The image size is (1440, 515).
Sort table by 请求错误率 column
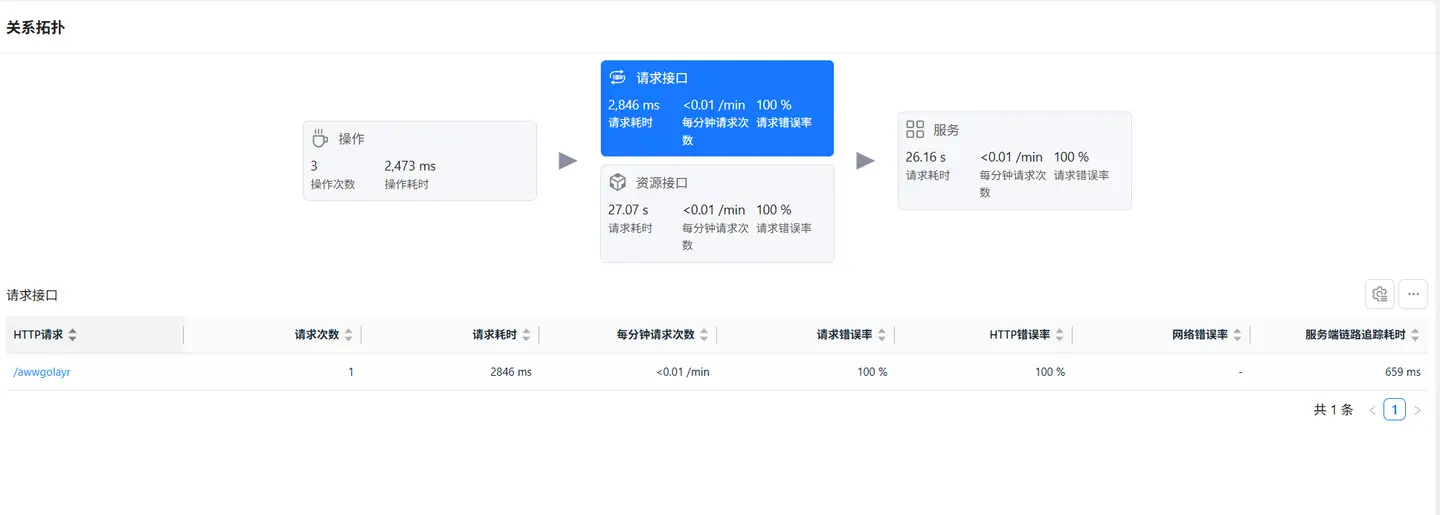point(882,335)
